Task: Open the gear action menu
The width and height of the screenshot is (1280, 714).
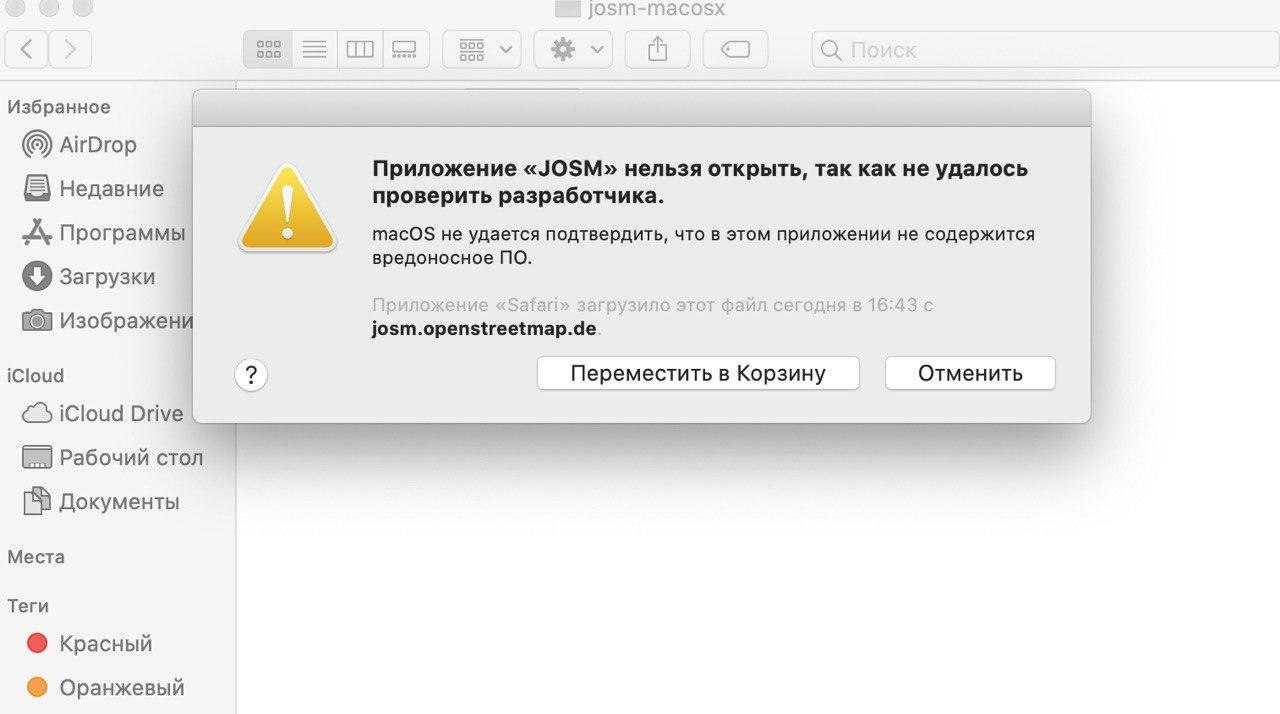Action: 573,49
